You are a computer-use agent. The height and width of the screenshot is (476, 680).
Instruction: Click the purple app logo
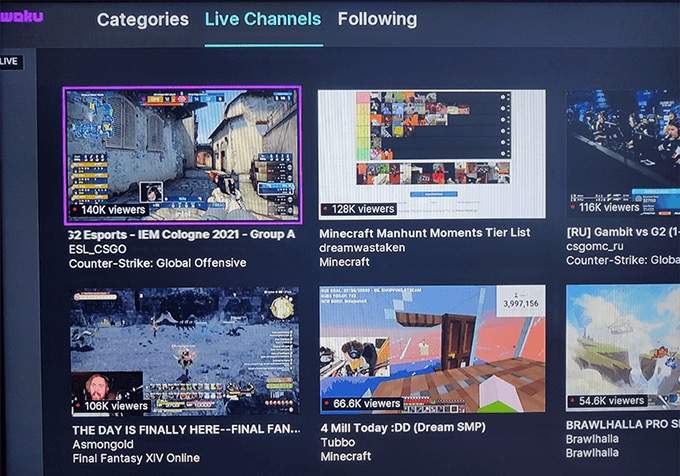pyautogui.click(x=22, y=16)
